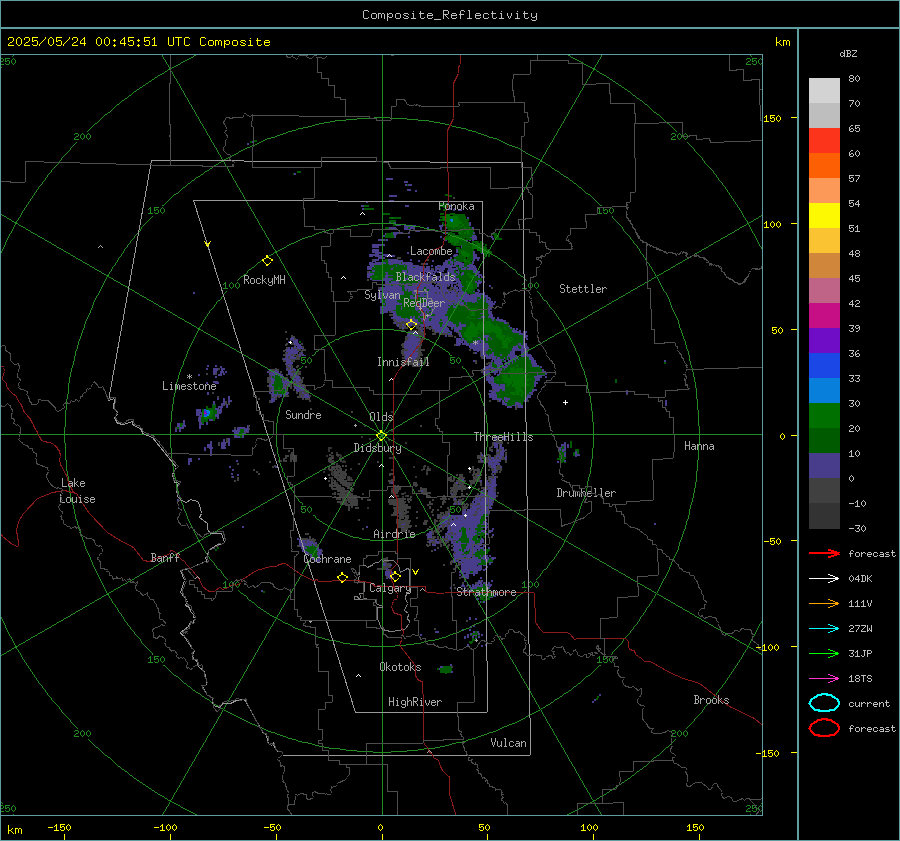Click the HighRiver label
Image resolution: width=900 pixels, height=841 pixels.
click(x=414, y=702)
